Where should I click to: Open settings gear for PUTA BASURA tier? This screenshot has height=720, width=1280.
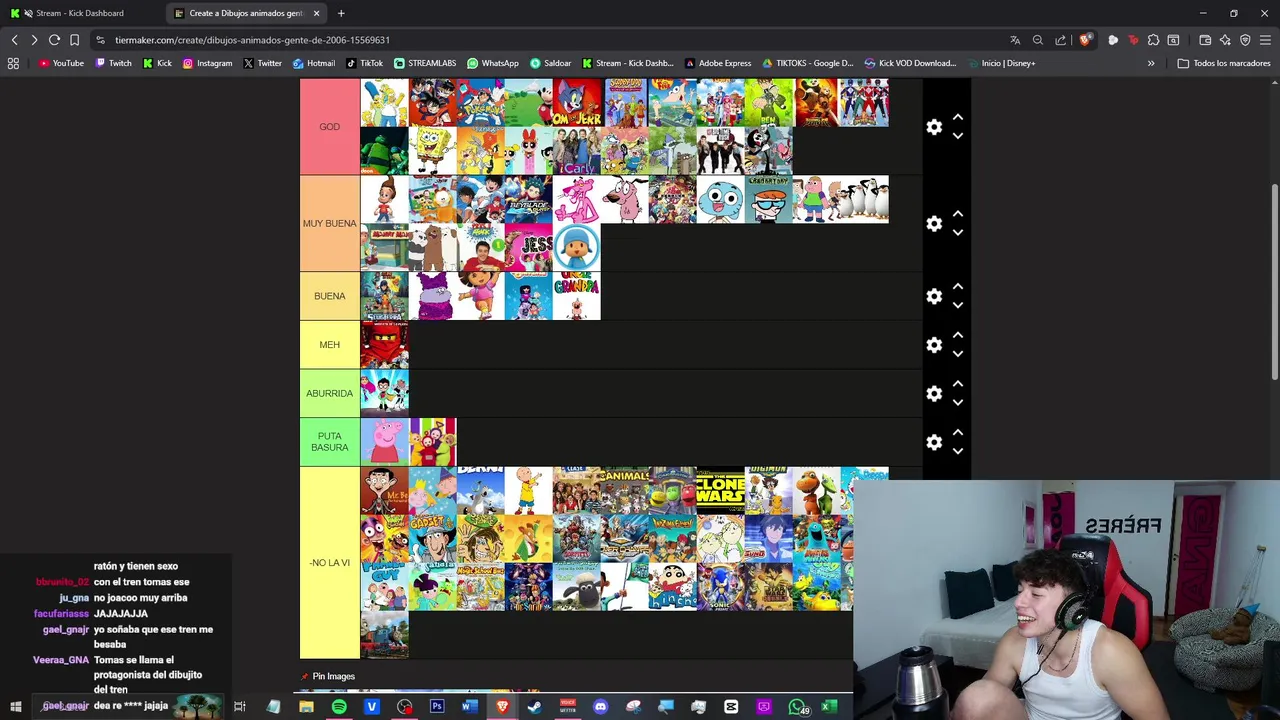[x=934, y=442]
